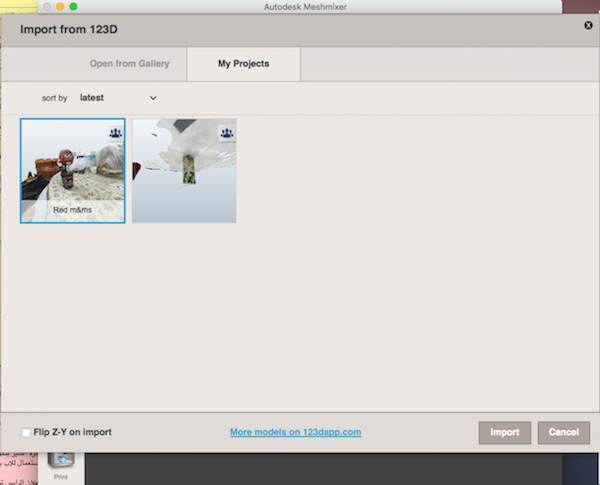Click shared-group icon on Red m&ms thumbnail
This screenshot has height=485, width=600.
click(116, 133)
